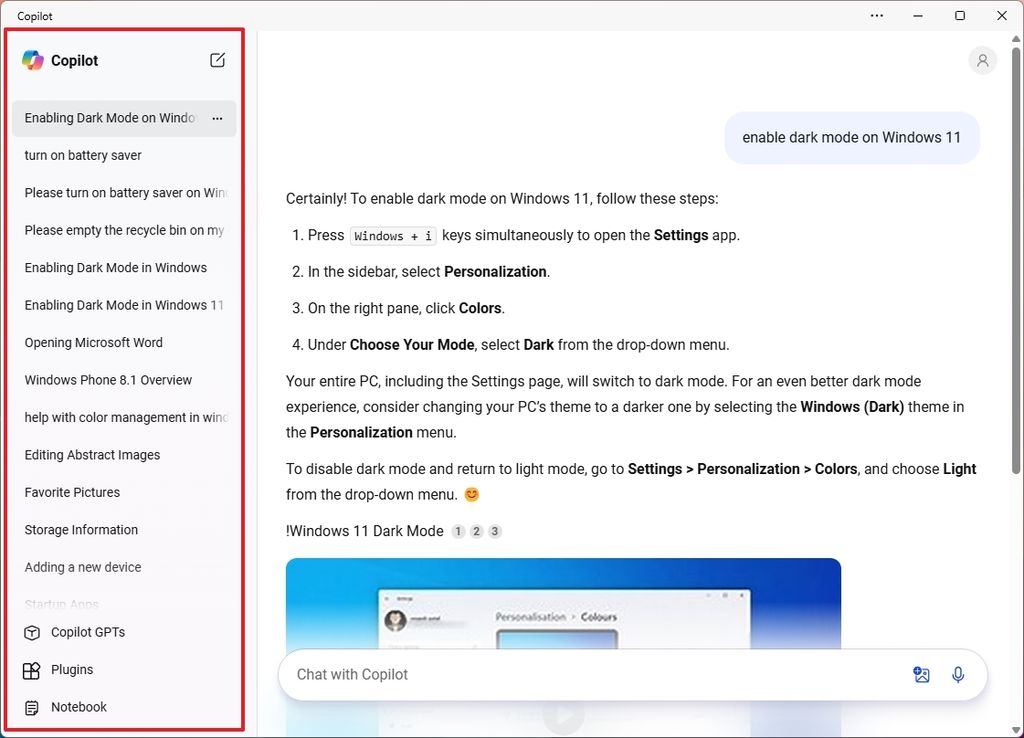1024x738 pixels.
Task: Open the Favorite Pictures conversation
Action: pos(72,492)
